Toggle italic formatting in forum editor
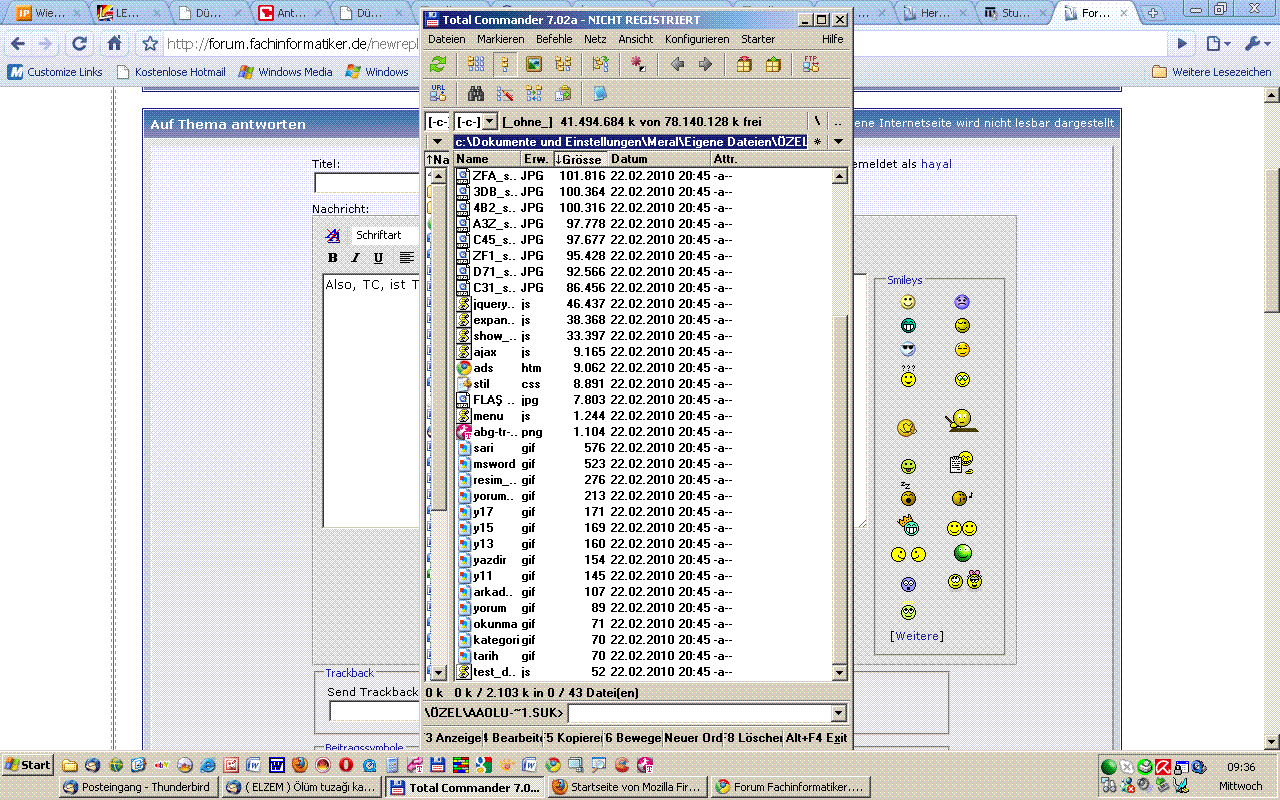This screenshot has width=1280, height=800. coord(355,258)
